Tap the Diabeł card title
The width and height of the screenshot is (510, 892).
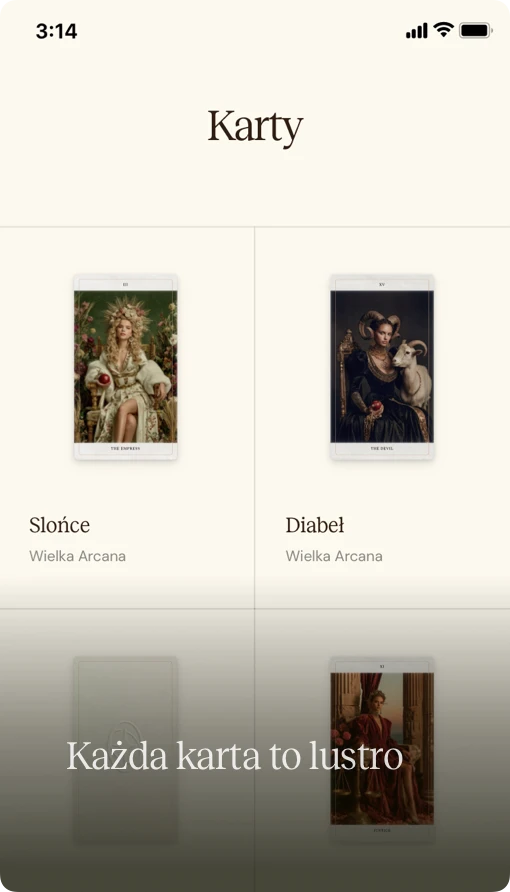click(314, 525)
